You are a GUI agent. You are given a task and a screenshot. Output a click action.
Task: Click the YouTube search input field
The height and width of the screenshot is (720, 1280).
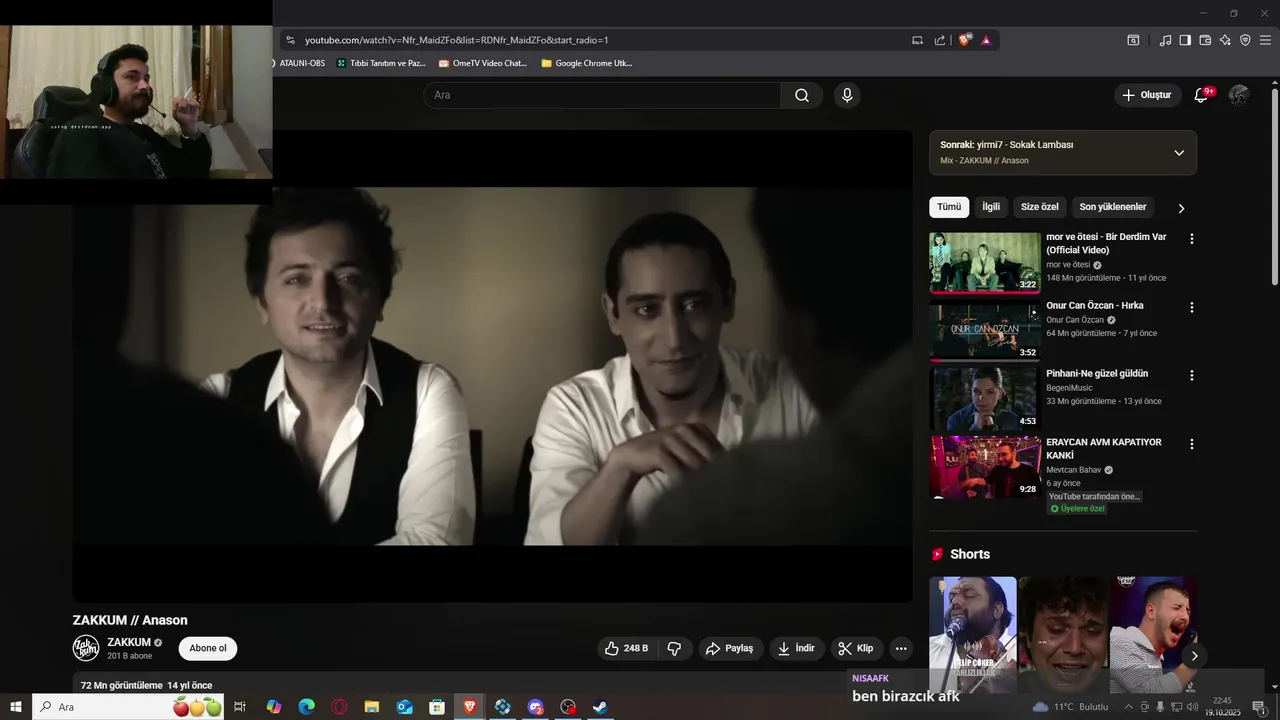tap(602, 95)
